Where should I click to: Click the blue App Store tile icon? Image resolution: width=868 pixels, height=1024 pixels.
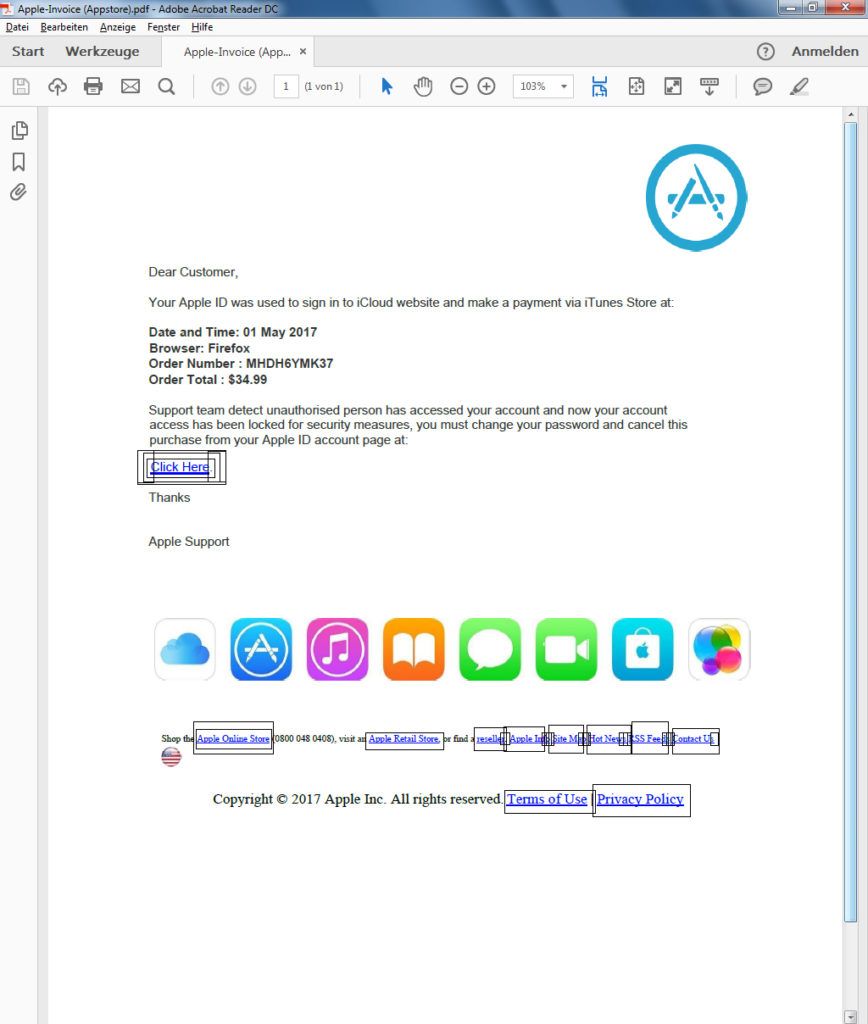261,649
